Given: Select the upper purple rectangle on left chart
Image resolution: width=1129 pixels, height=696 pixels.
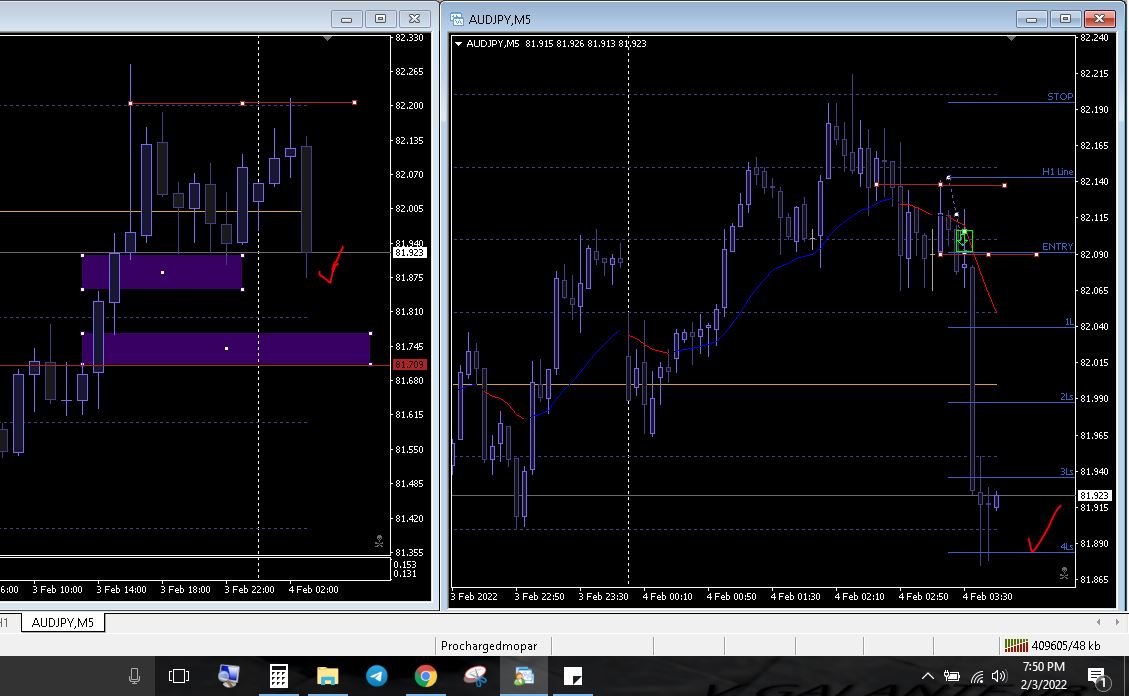Looking at the screenshot, I should (162, 272).
